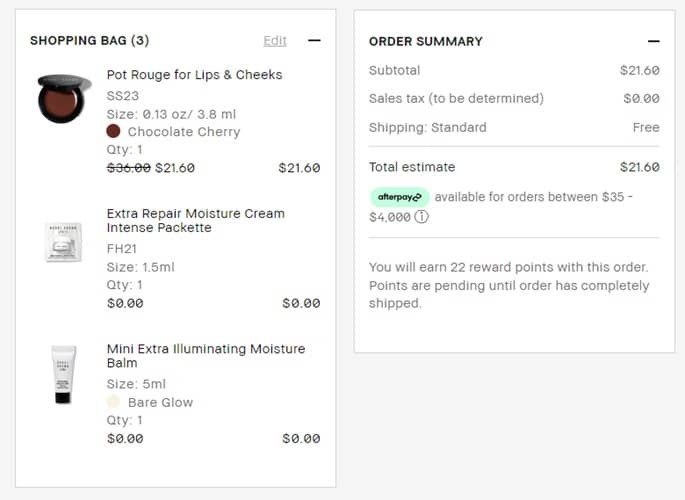Click the Bare Glow shade swatch
Viewport: 685px width, 500px height.
(114, 402)
